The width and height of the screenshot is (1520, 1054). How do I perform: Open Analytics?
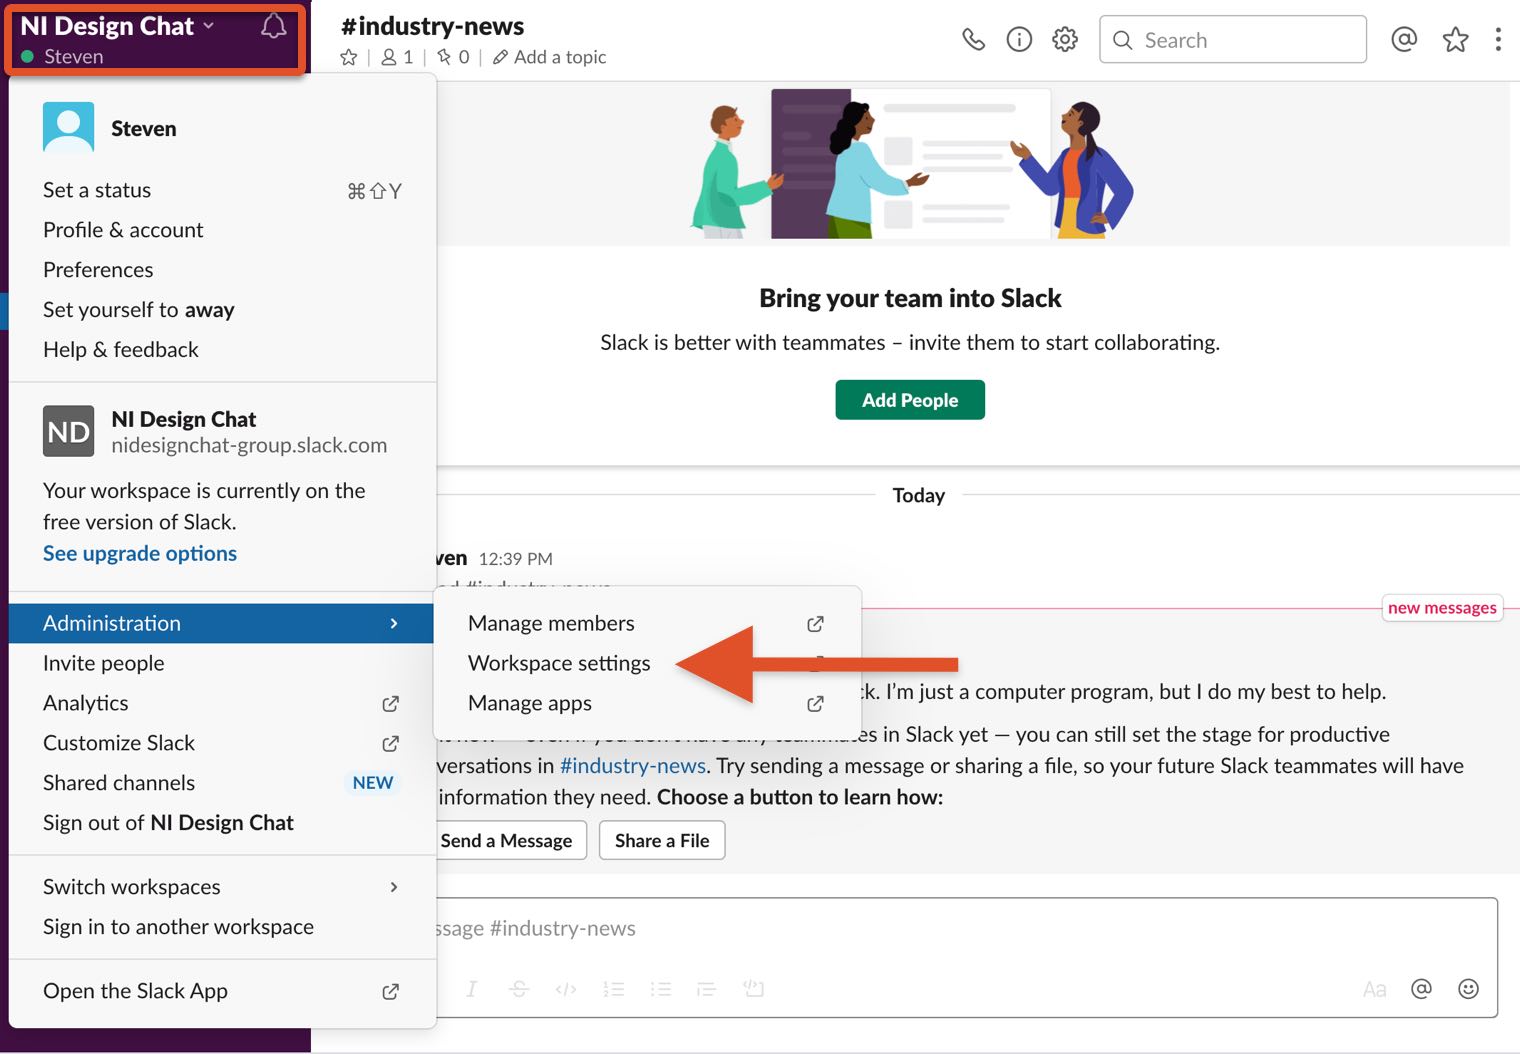221,703
